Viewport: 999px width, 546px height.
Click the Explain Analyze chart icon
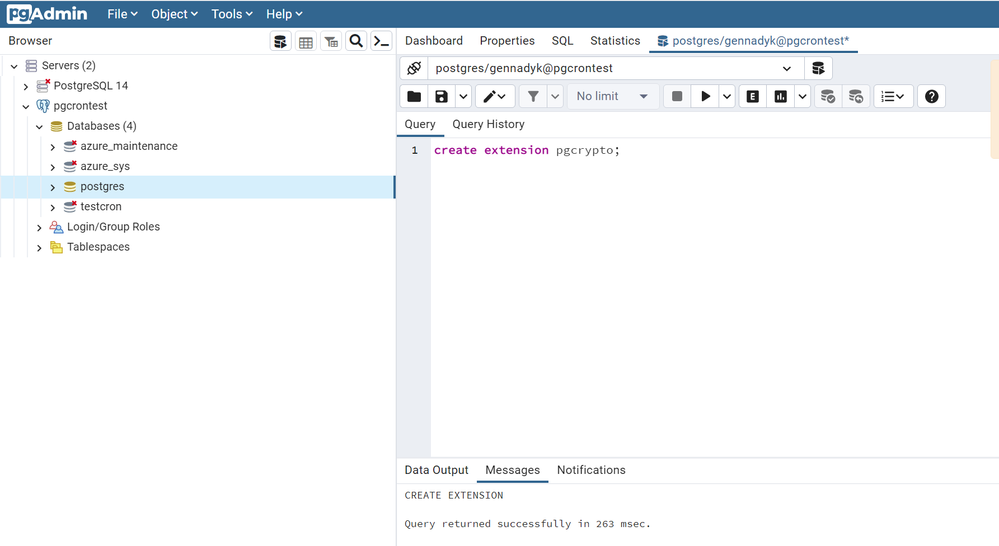click(x=780, y=96)
